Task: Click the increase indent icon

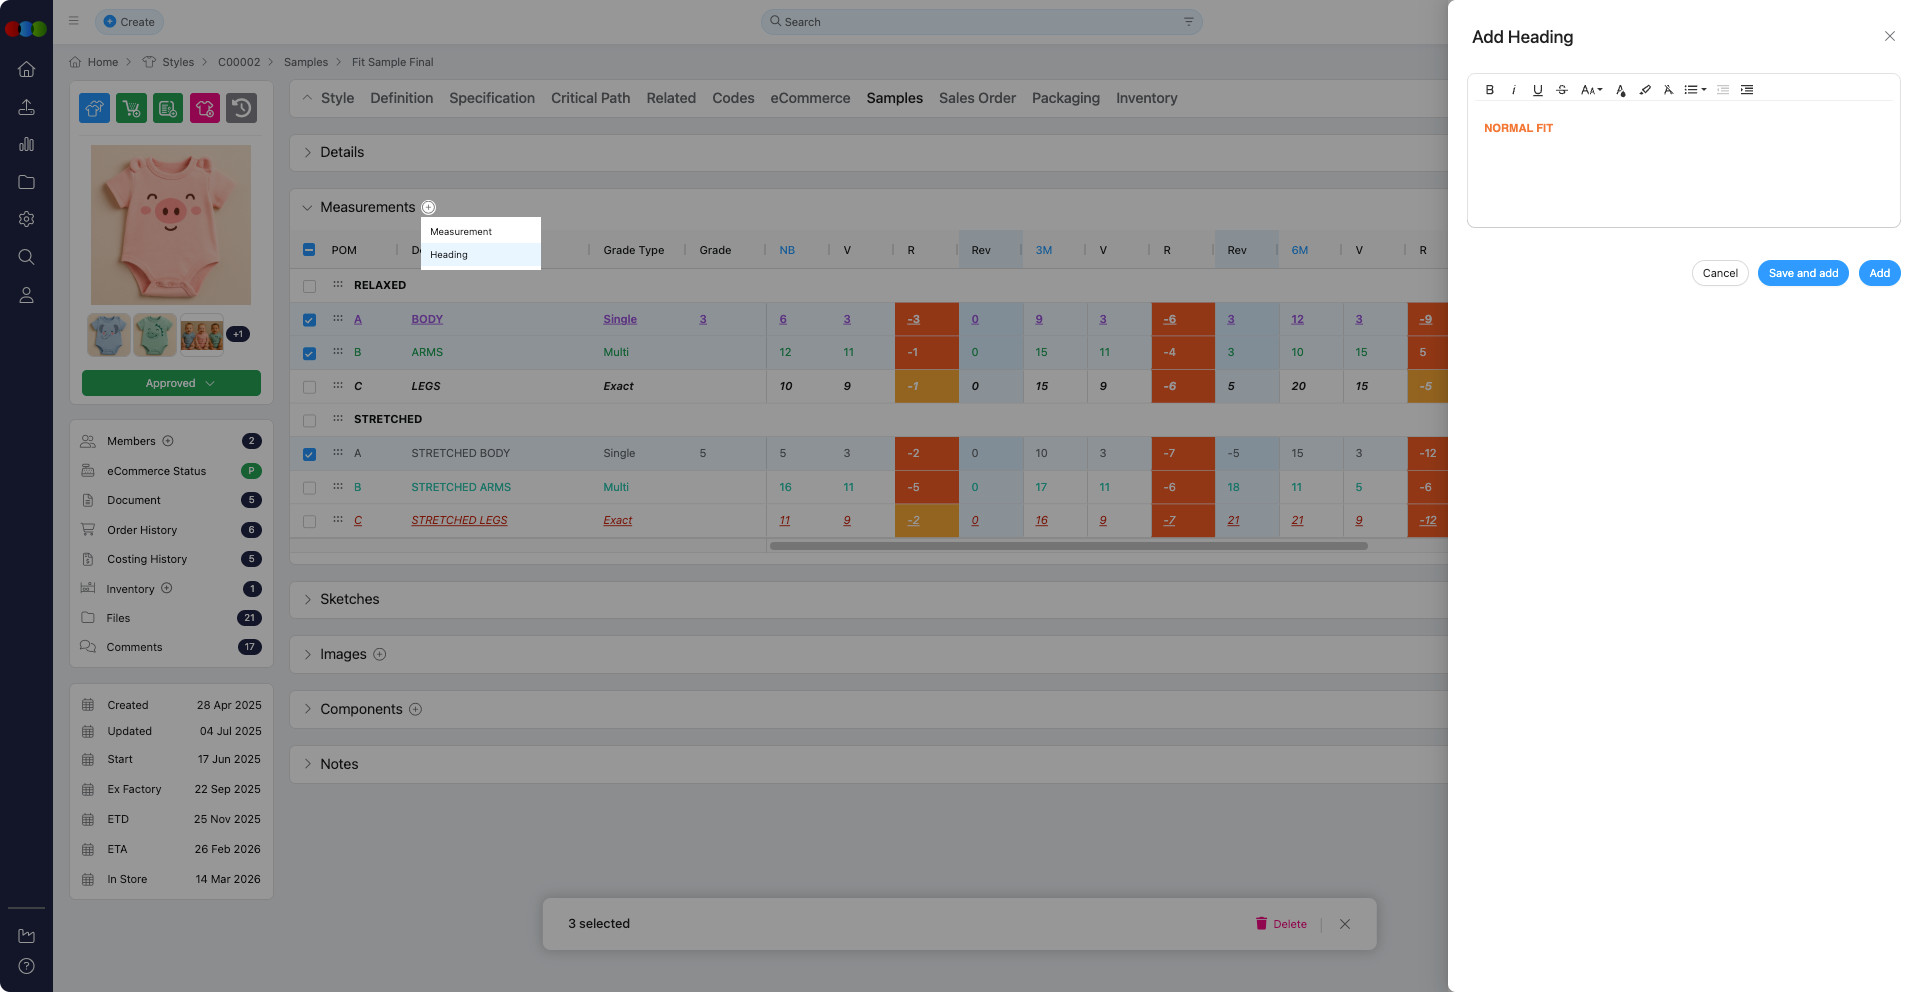Action: [1747, 90]
